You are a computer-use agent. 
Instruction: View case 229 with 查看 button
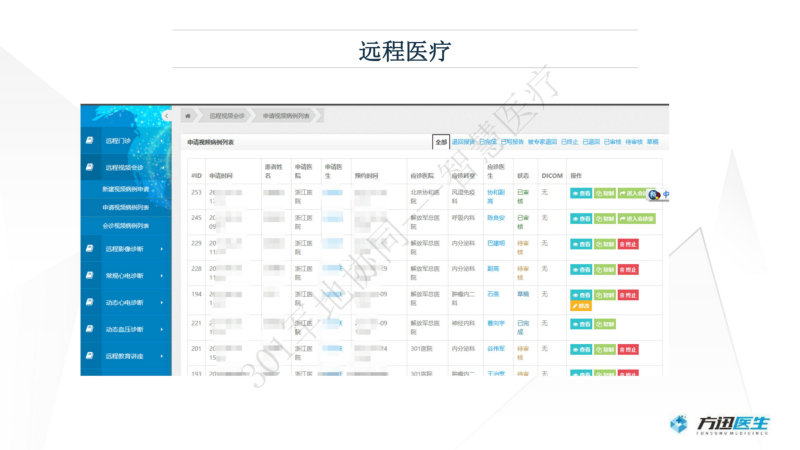(581, 244)
